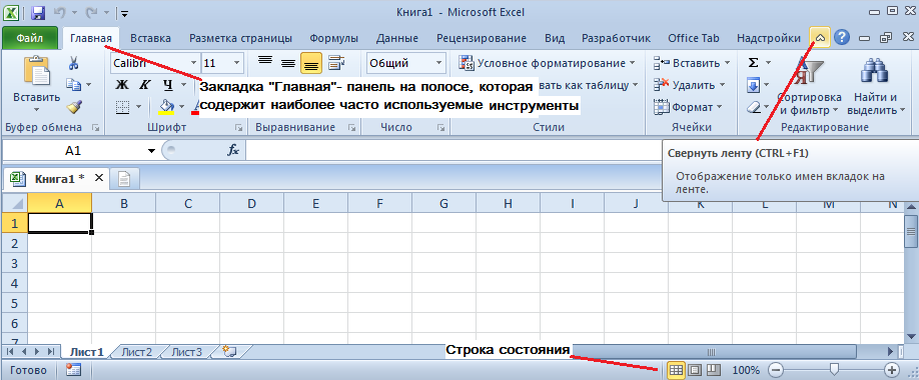This screenshot has height=380, width=919.
Task: Switch to the Данные tab
Action: click(397, 38)
